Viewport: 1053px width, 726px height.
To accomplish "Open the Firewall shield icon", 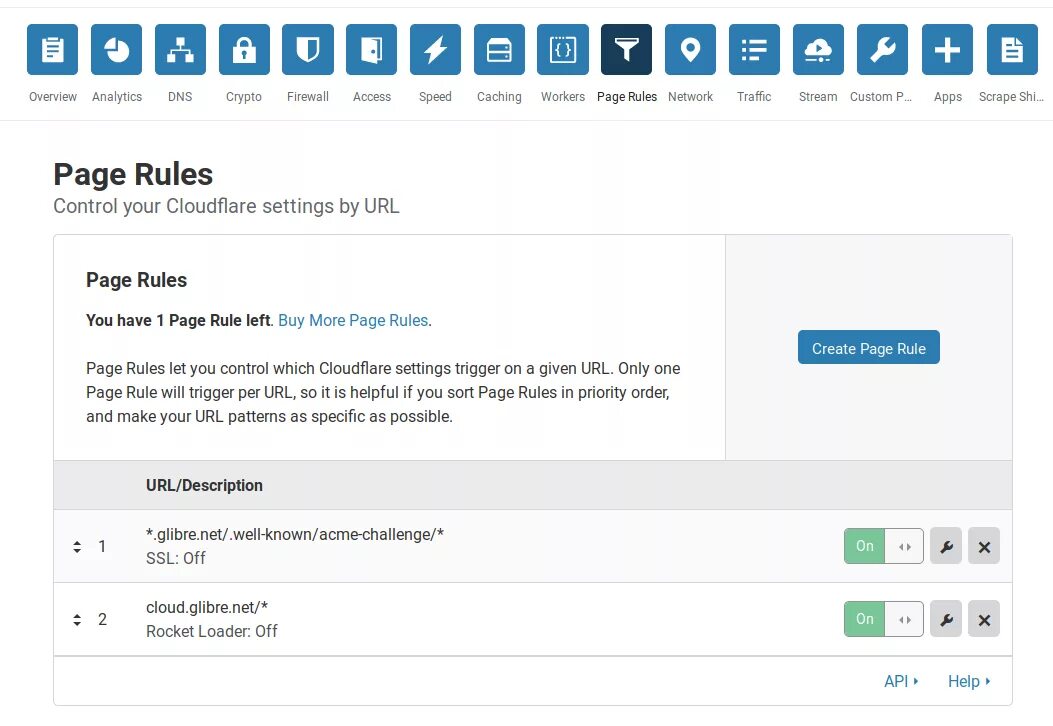I will pos(308,50).
